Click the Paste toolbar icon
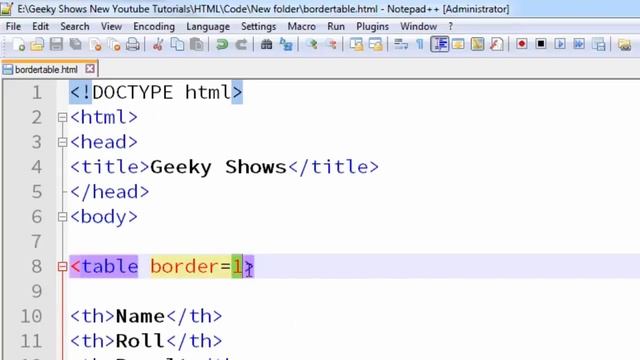The width and height of the screenshot is (640, 360). pyautogui.click(x=196, y=44)
